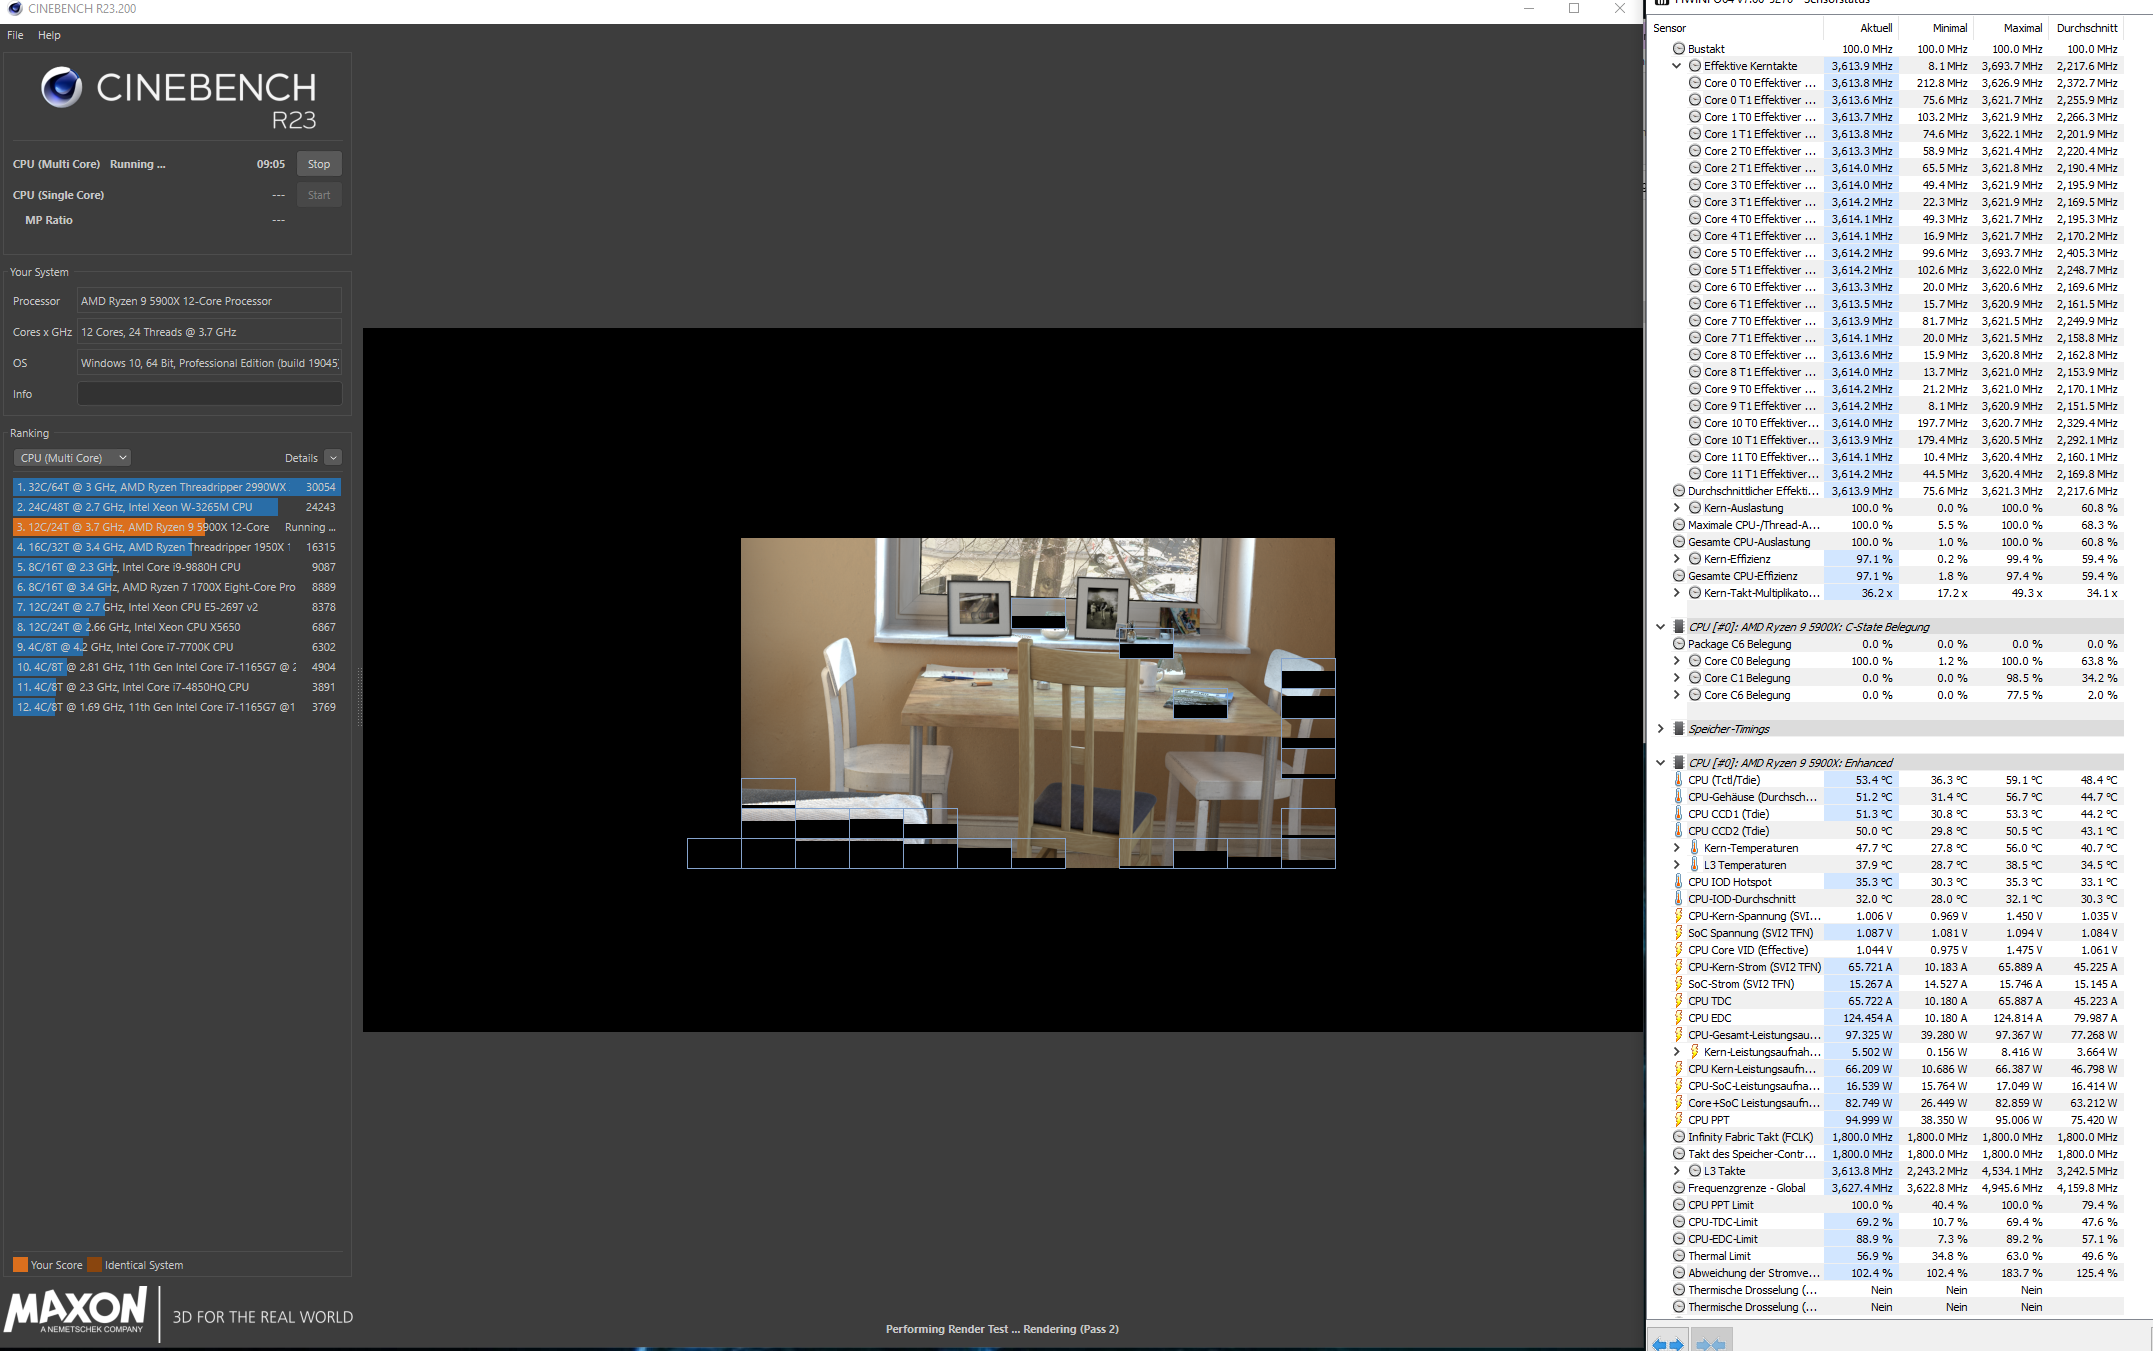Open the File menu
The width and height of the screenshot is (2153, 1351).
15,35
